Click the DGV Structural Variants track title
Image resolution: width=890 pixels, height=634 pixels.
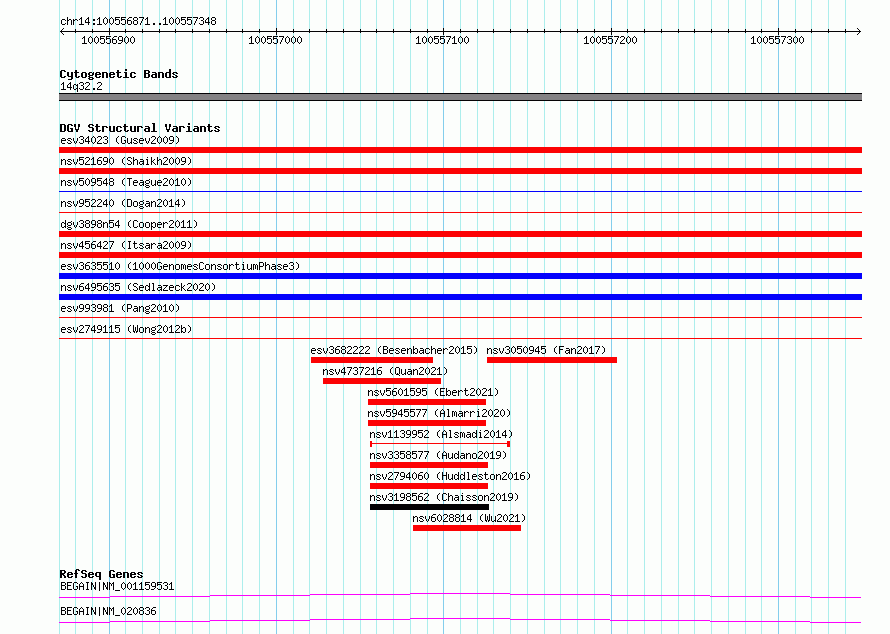(x=140, y=128)
